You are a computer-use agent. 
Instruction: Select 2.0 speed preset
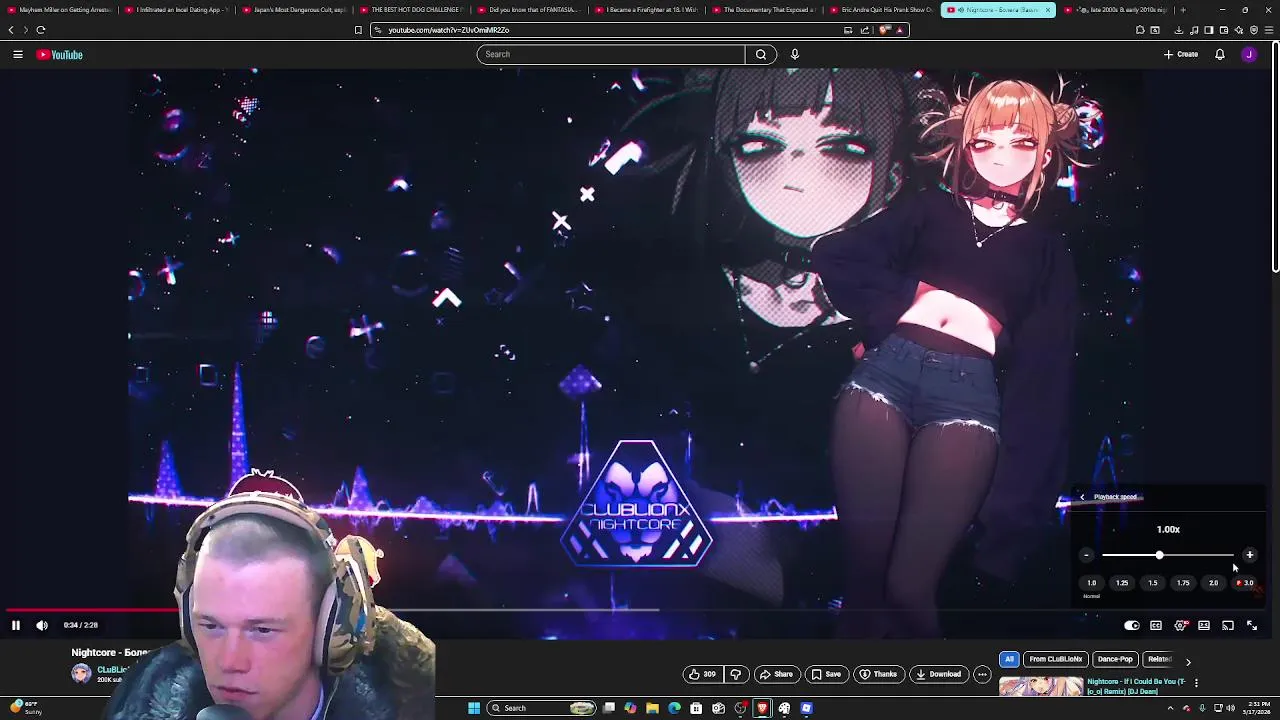point(1213,583)
